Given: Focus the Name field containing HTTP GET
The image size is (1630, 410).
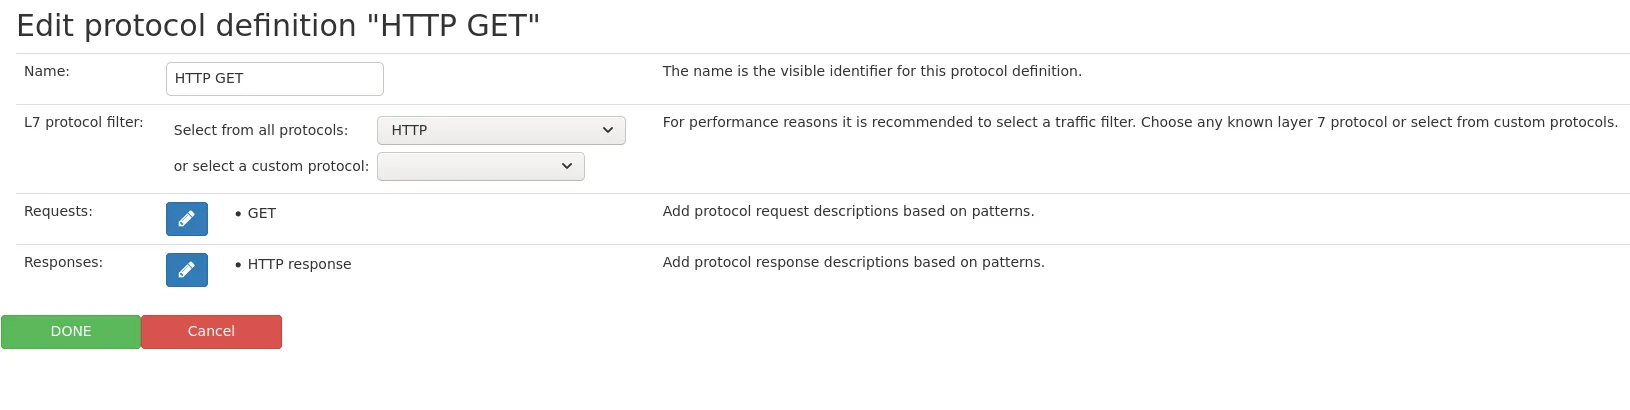Looking at the screenshot, I should click(x=274, y=79).
